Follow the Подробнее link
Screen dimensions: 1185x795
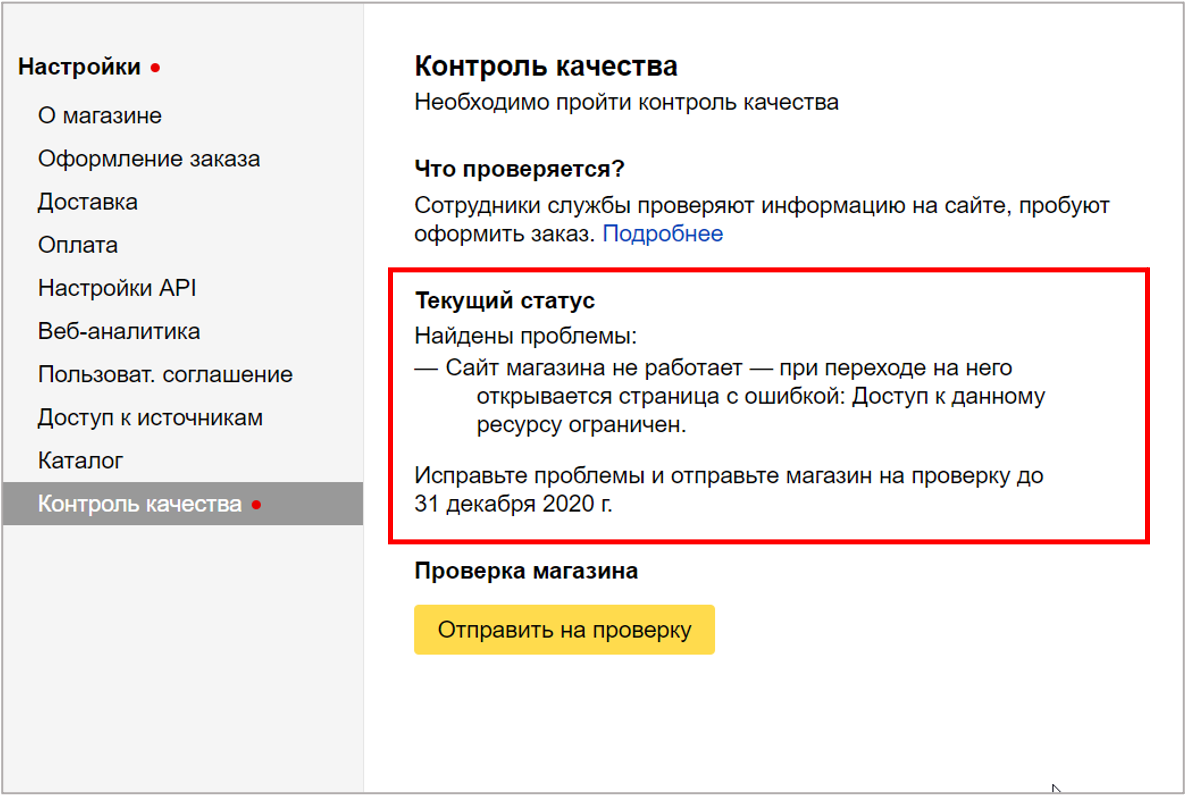[x=662, y=234]
